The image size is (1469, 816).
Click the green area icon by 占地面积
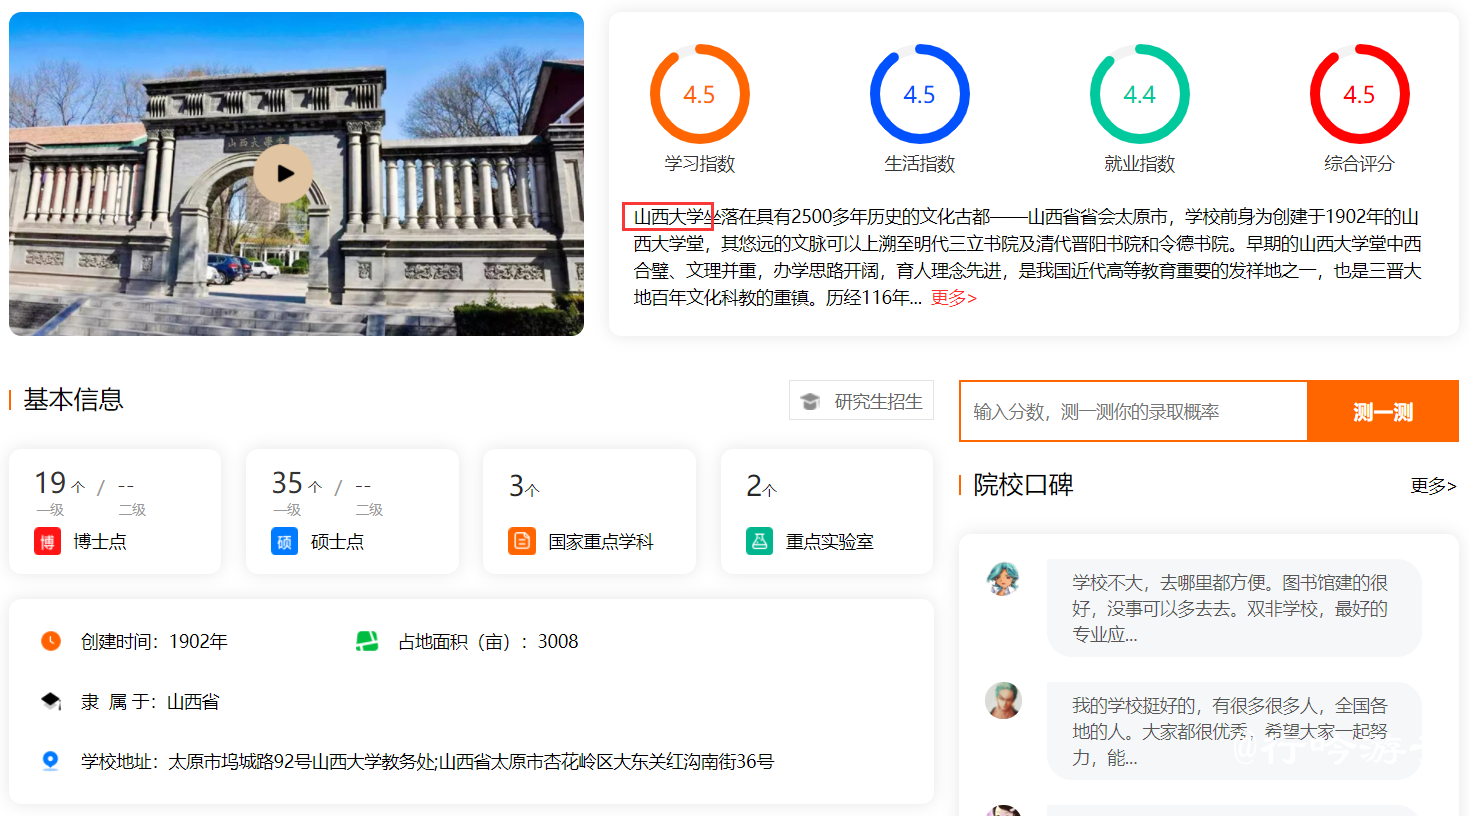coord(367,641)
